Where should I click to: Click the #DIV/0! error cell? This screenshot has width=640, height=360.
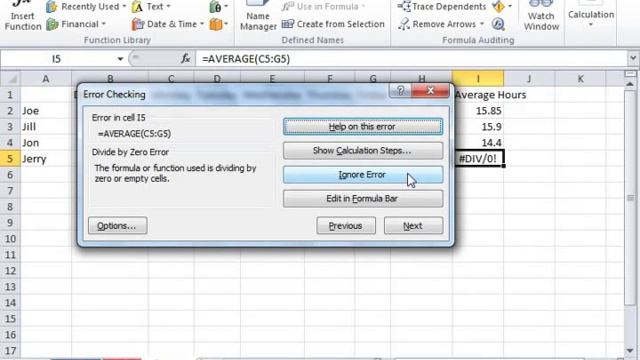[478, 159]
